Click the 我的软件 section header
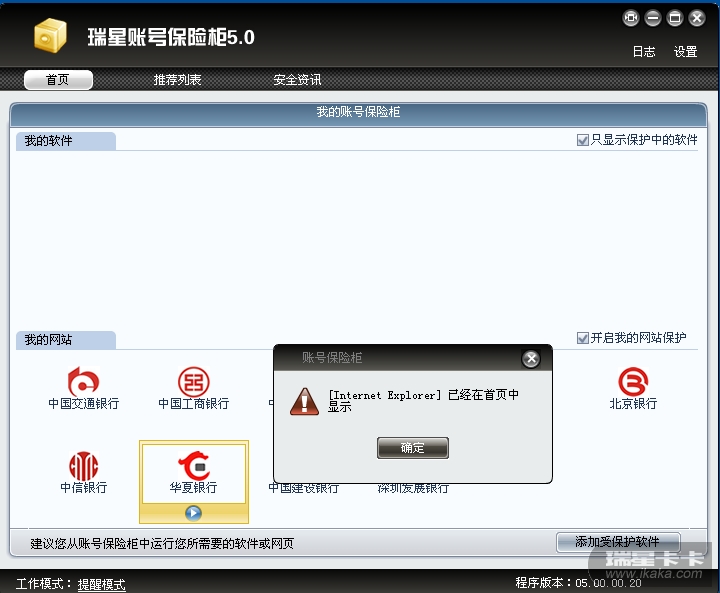This screenshot has width=720, height=593. (x=66, y=141)
